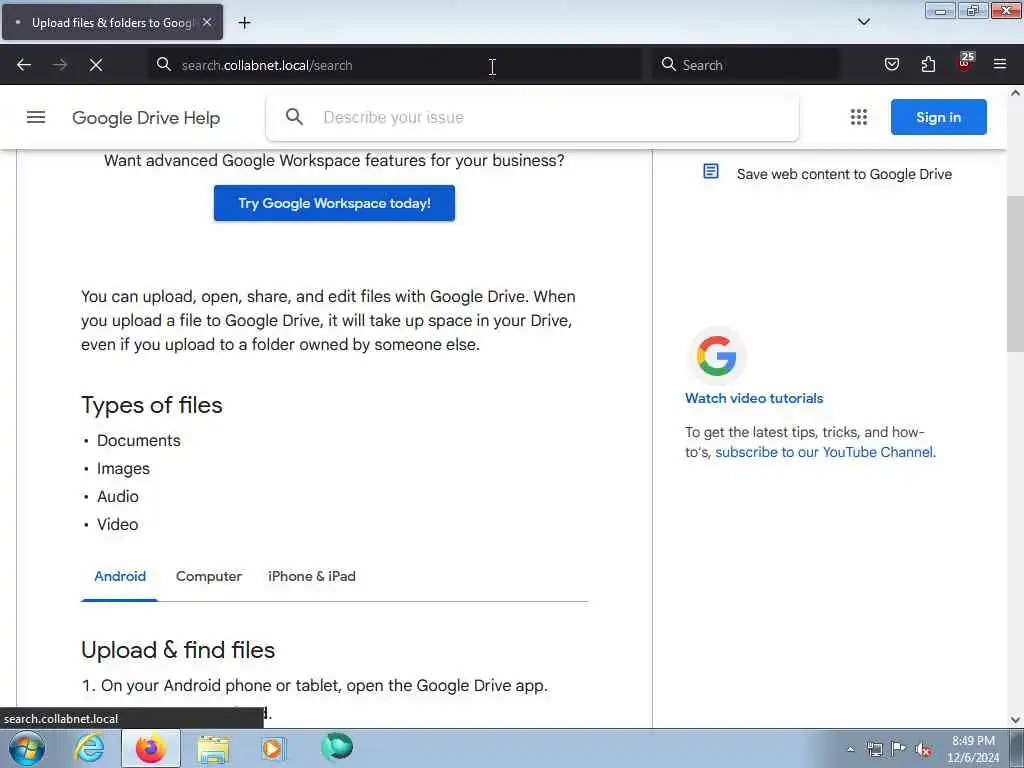
Task: Open the Firefox application menu
Action: [x=1000, y=65]
